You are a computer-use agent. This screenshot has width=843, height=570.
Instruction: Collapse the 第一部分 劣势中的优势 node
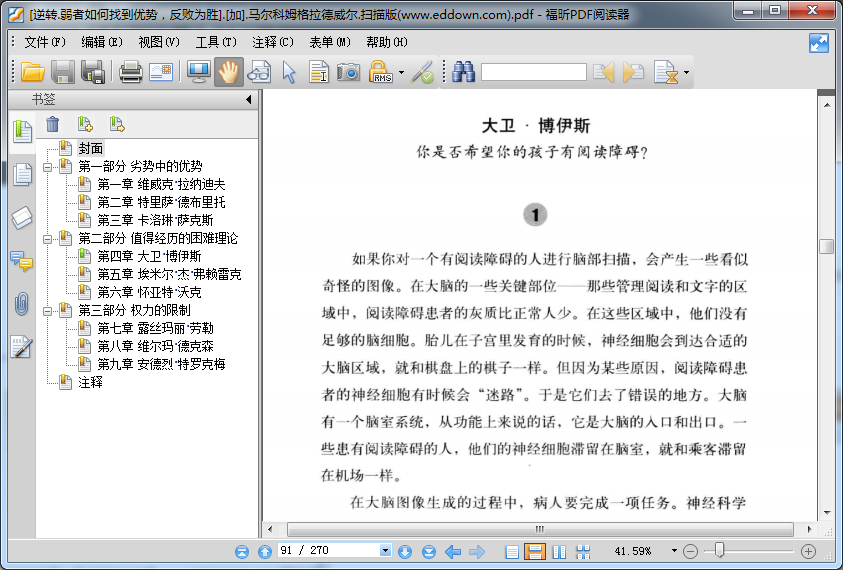click(x=47, y=167)
